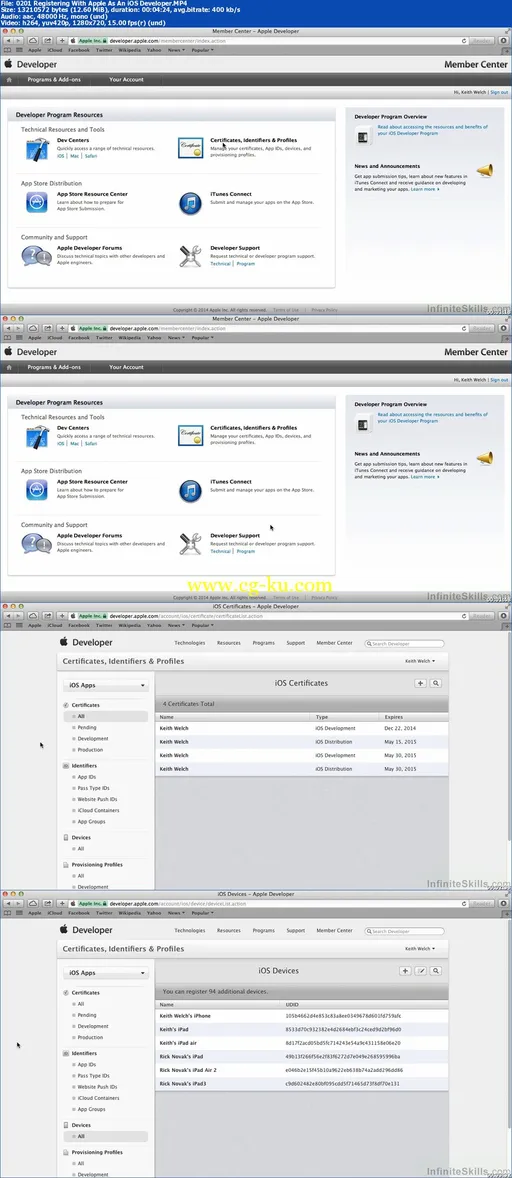Screen dimensions: 512x1178
Task: Select Production under Certificates in iOS Certificates sidebar
Action: (91, 750)
